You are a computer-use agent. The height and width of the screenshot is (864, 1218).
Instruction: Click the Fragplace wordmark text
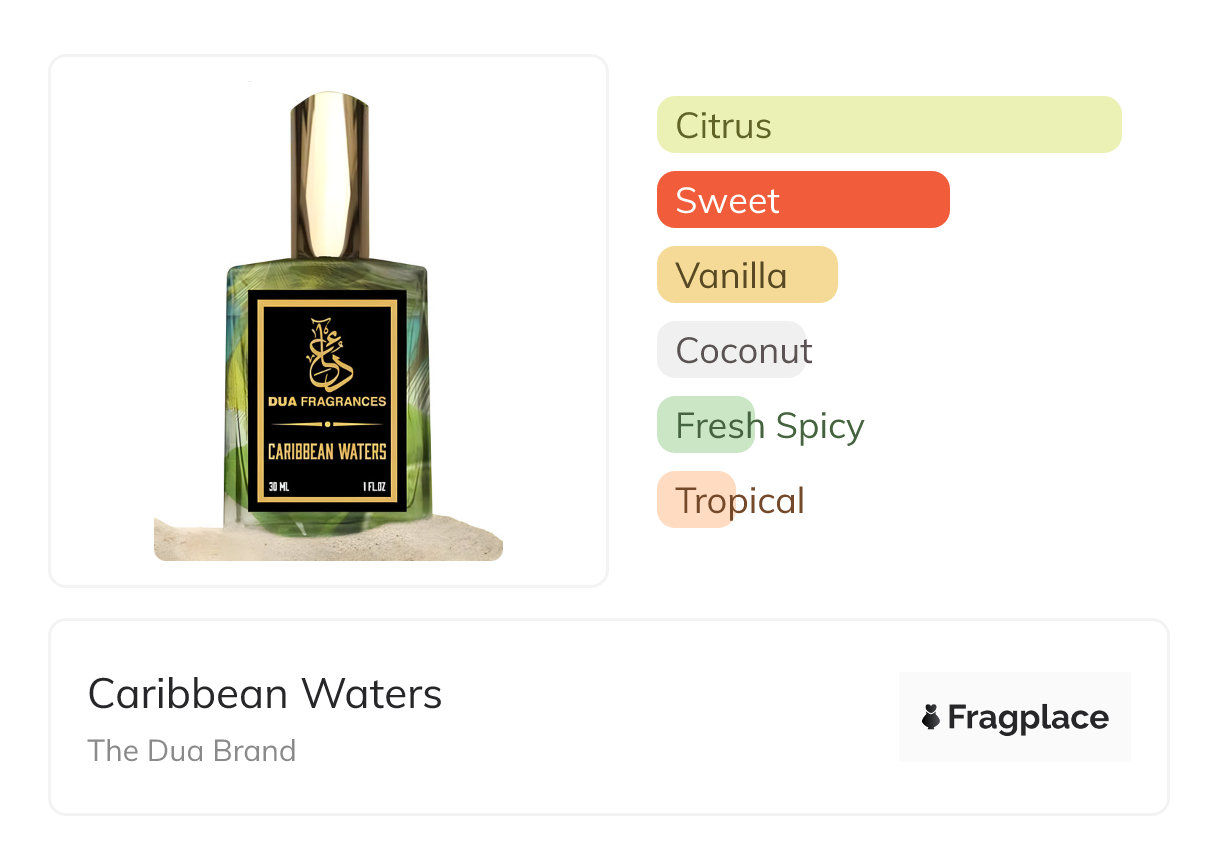[1028, 717]
